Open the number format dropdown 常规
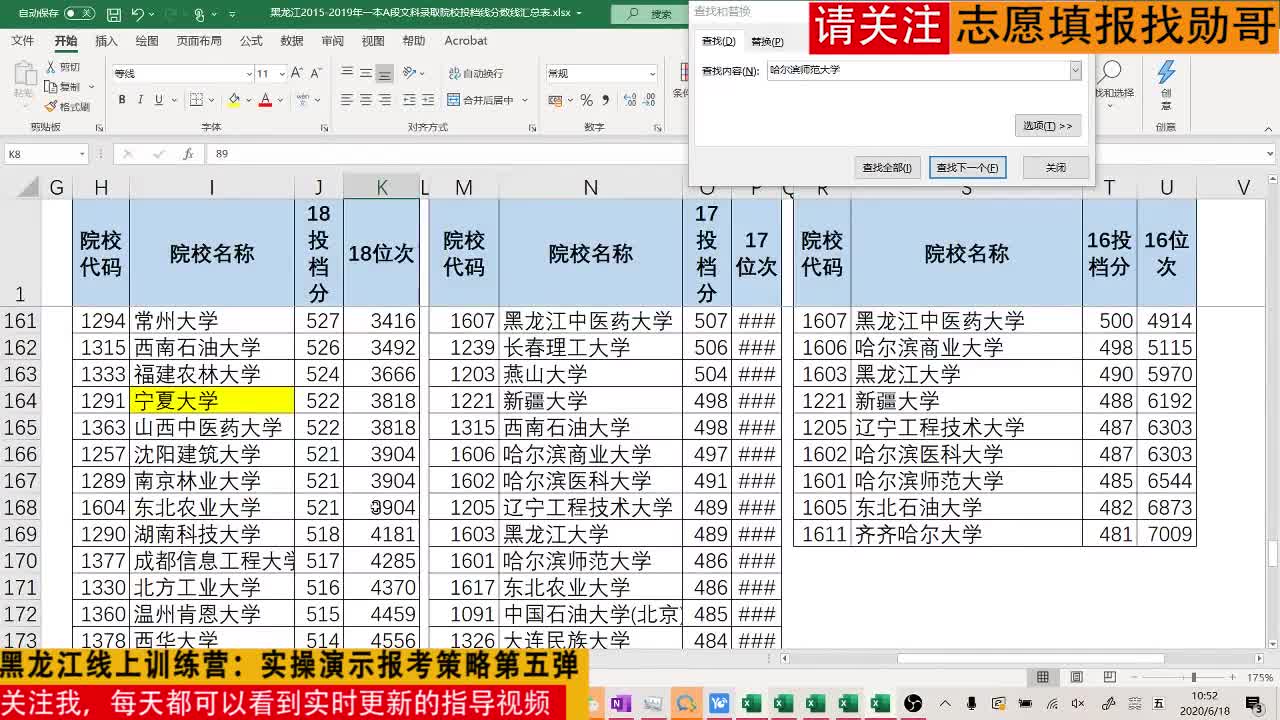 point(652,74)
